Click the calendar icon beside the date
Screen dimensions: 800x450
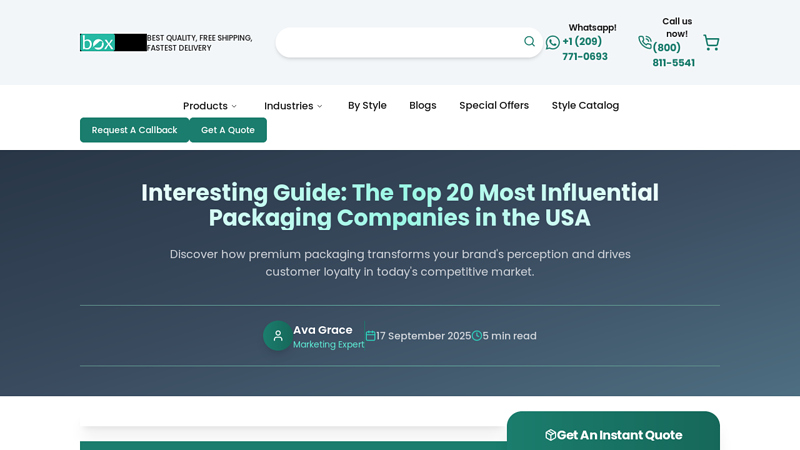pyautogui.click(x=370, y=336)
